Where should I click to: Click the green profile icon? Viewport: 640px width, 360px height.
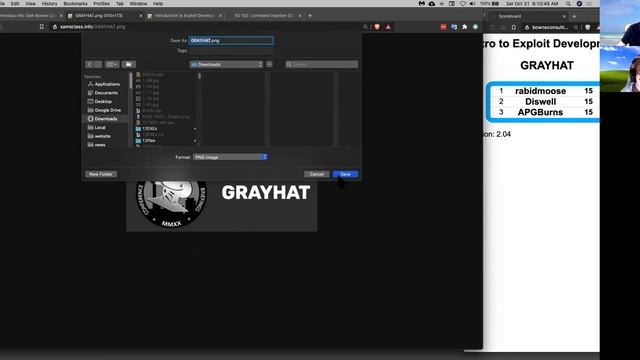(x=476, y=27)
